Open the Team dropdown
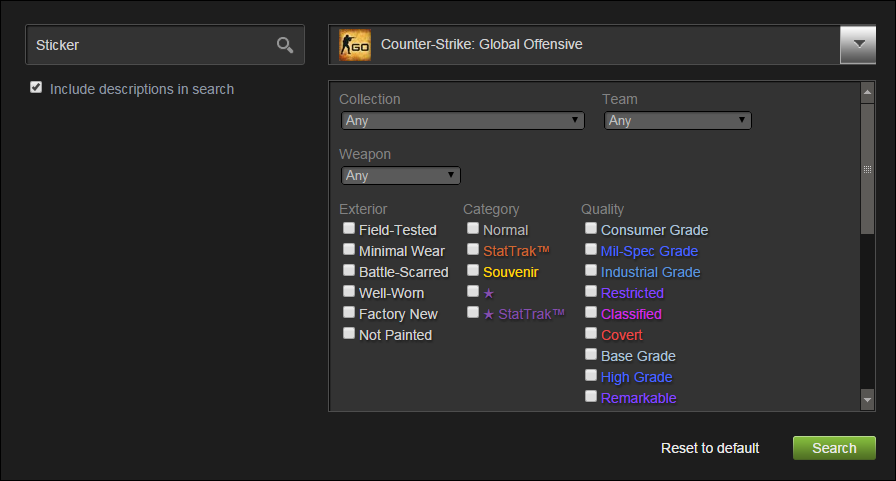This screenshot has height=481, width=896. [x=678, y=121]
